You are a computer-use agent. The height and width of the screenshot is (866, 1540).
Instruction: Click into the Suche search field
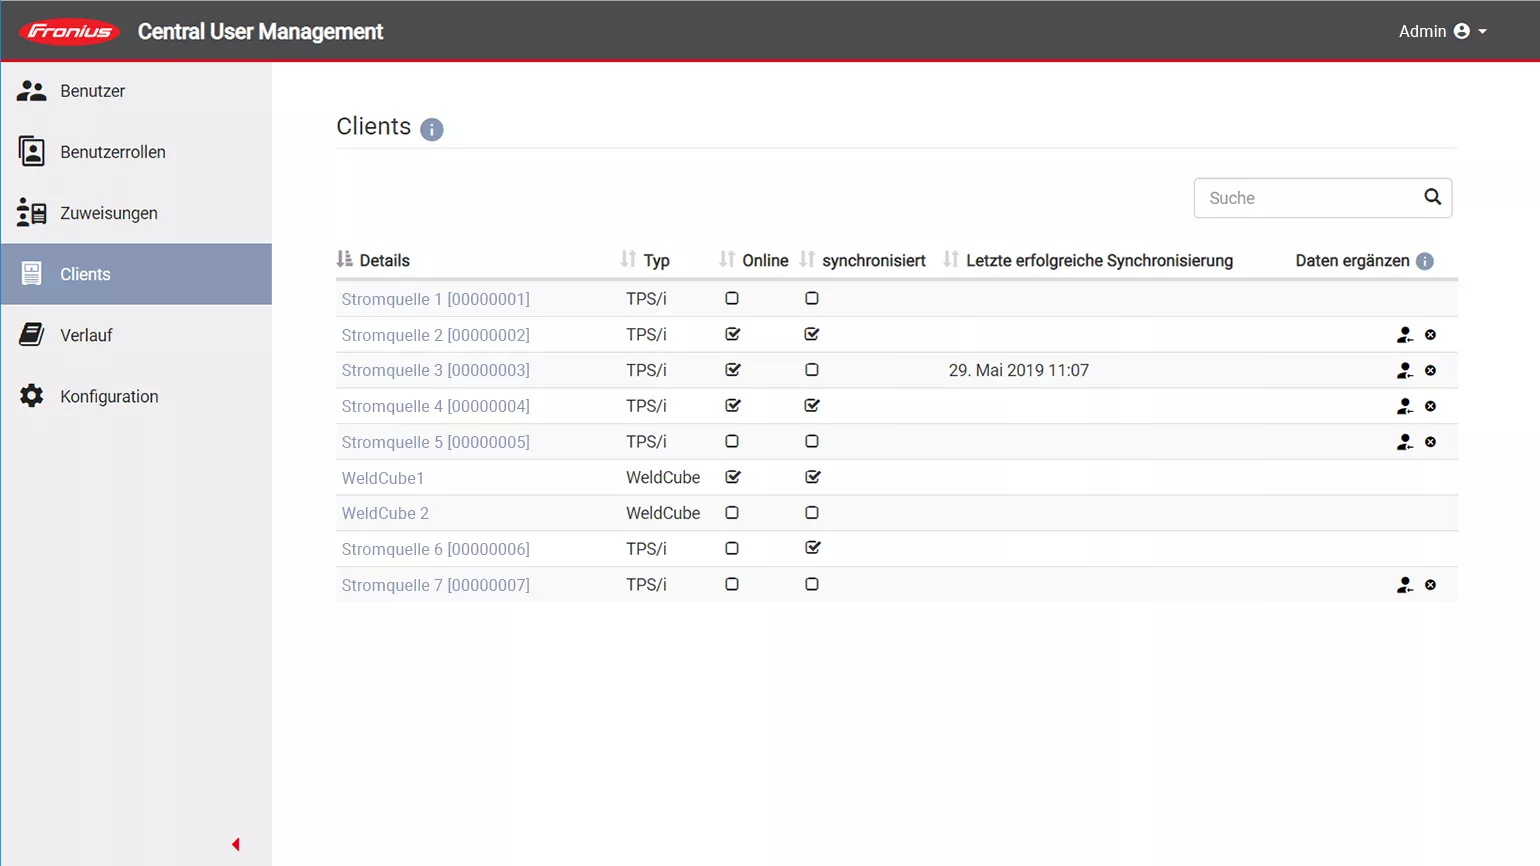coord(1305,198)
